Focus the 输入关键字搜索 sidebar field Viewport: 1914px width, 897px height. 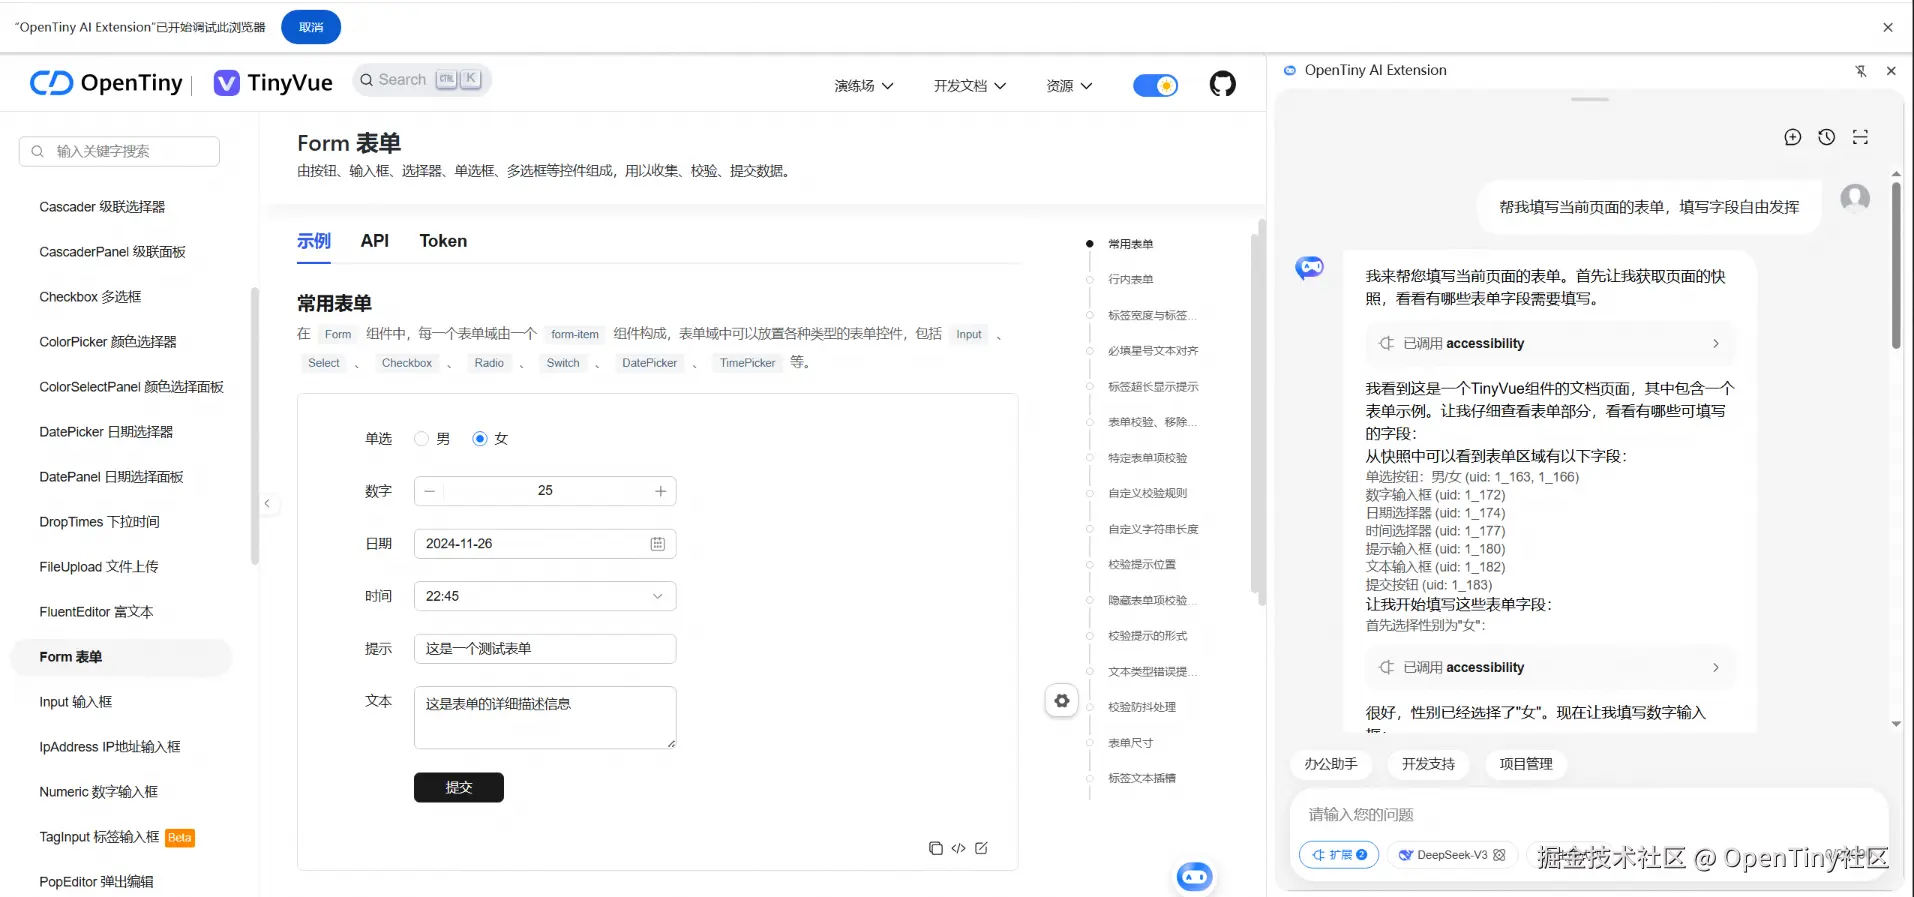pos(119,151)
